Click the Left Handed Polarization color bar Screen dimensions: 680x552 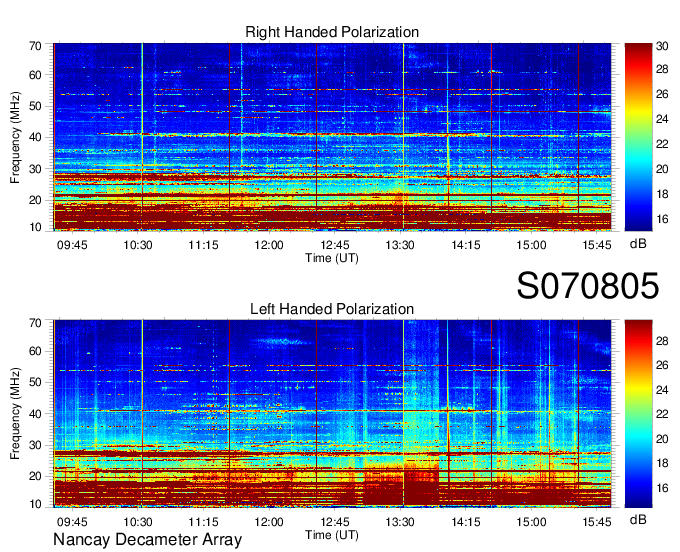point(638,414)
